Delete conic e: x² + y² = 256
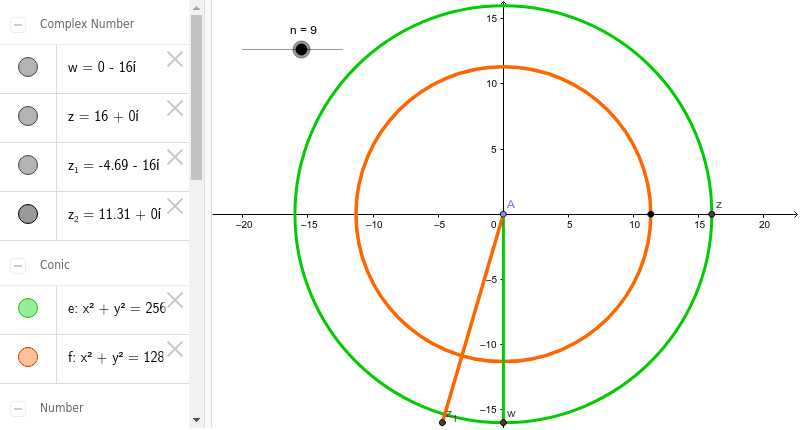The width and height of the screenshot is (800, 430). (x=175, y=300)
